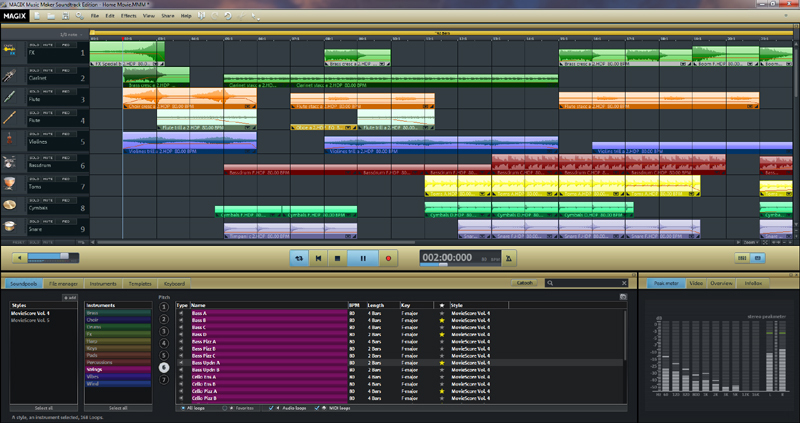This screenshot has width=800, height=423.
Task: Open the Edit menu
Action: 110,16
